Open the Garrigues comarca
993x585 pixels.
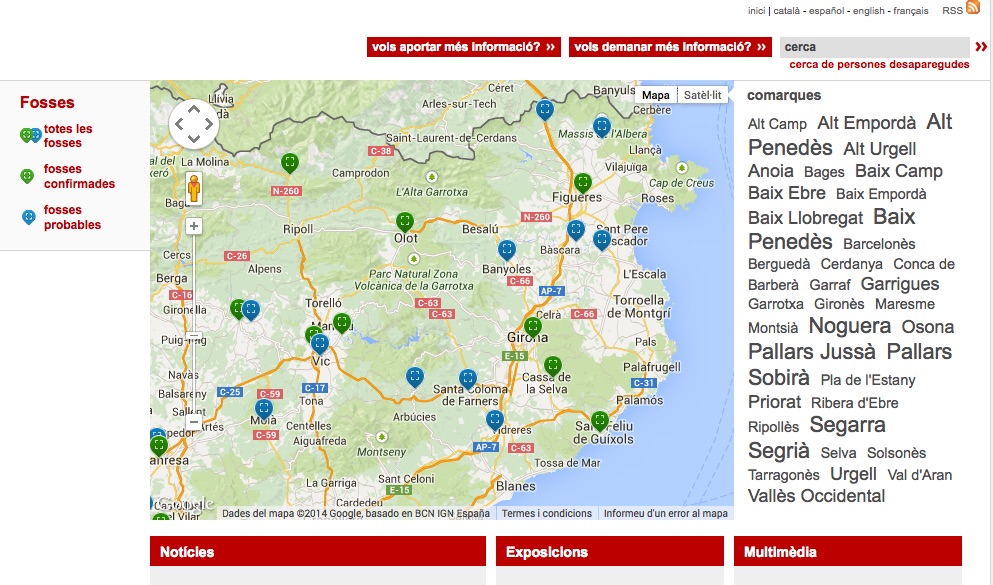tap(900, 284)
